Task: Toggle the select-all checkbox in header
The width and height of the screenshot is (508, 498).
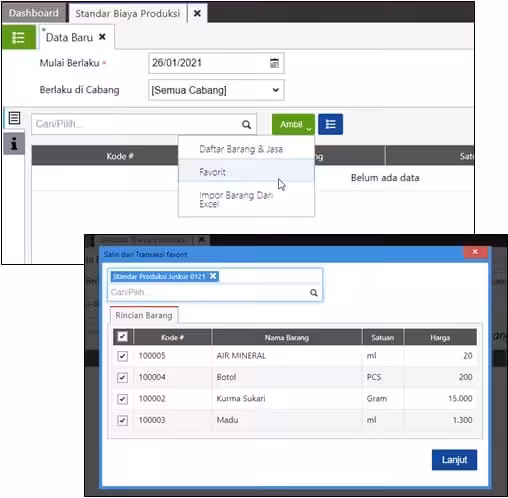Action: click(x=123, y=337)
